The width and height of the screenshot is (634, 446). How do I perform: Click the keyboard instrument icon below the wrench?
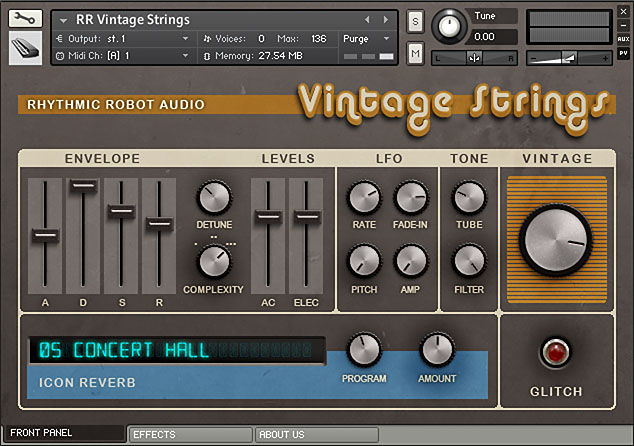(x=24, y=46)
